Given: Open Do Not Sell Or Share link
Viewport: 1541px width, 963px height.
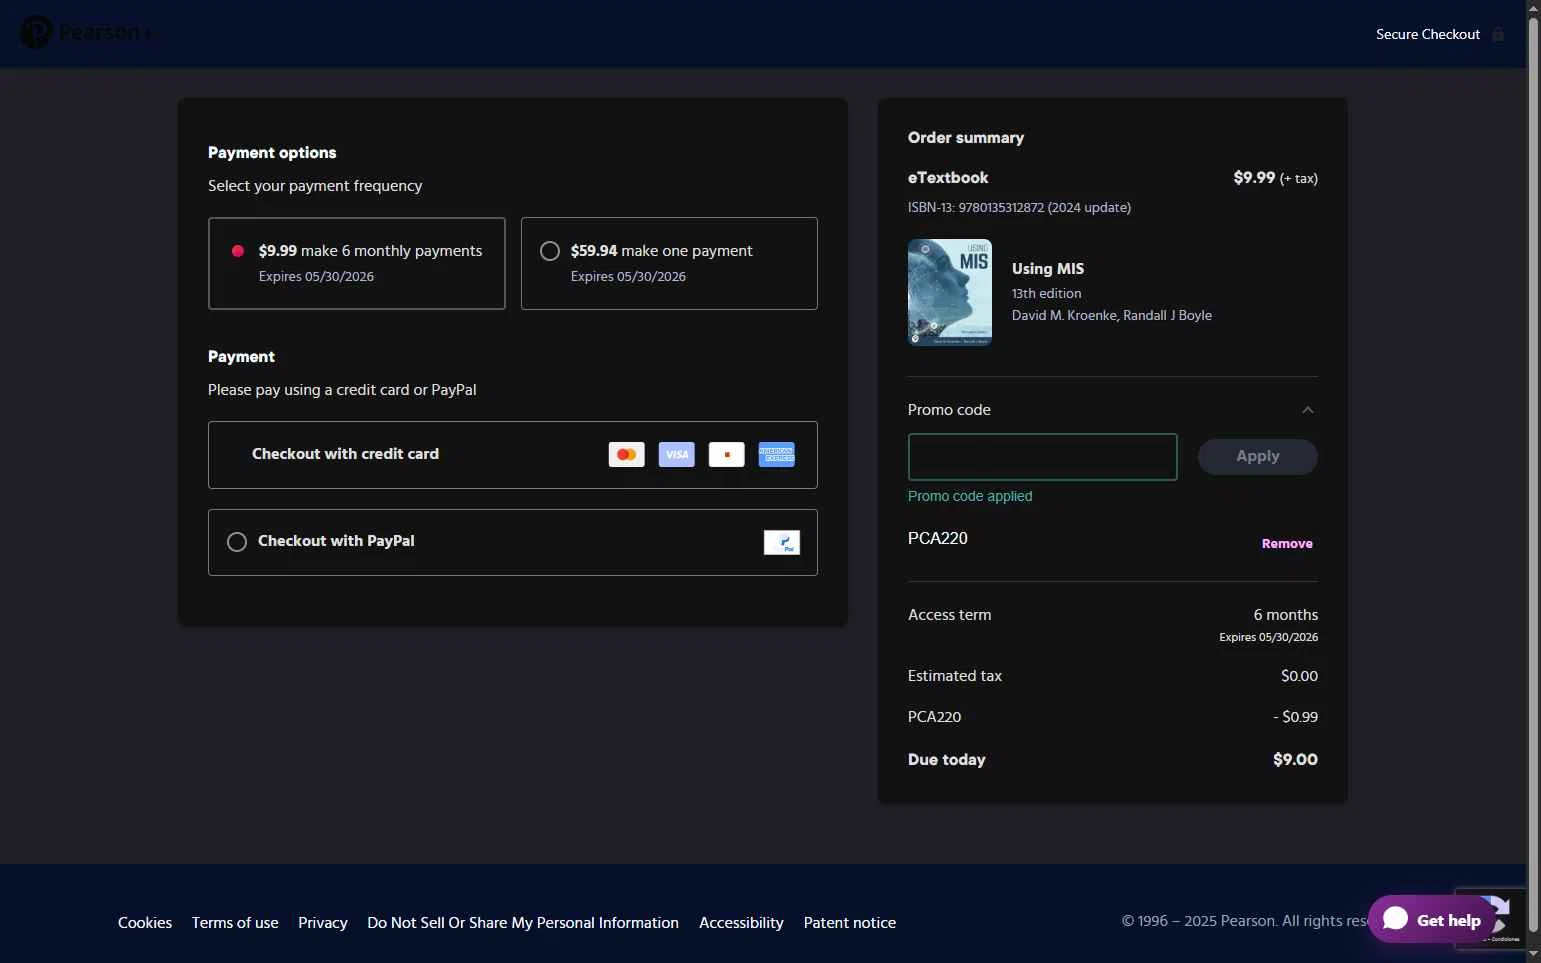Looking at the screenshot, I should coord(523,923).
